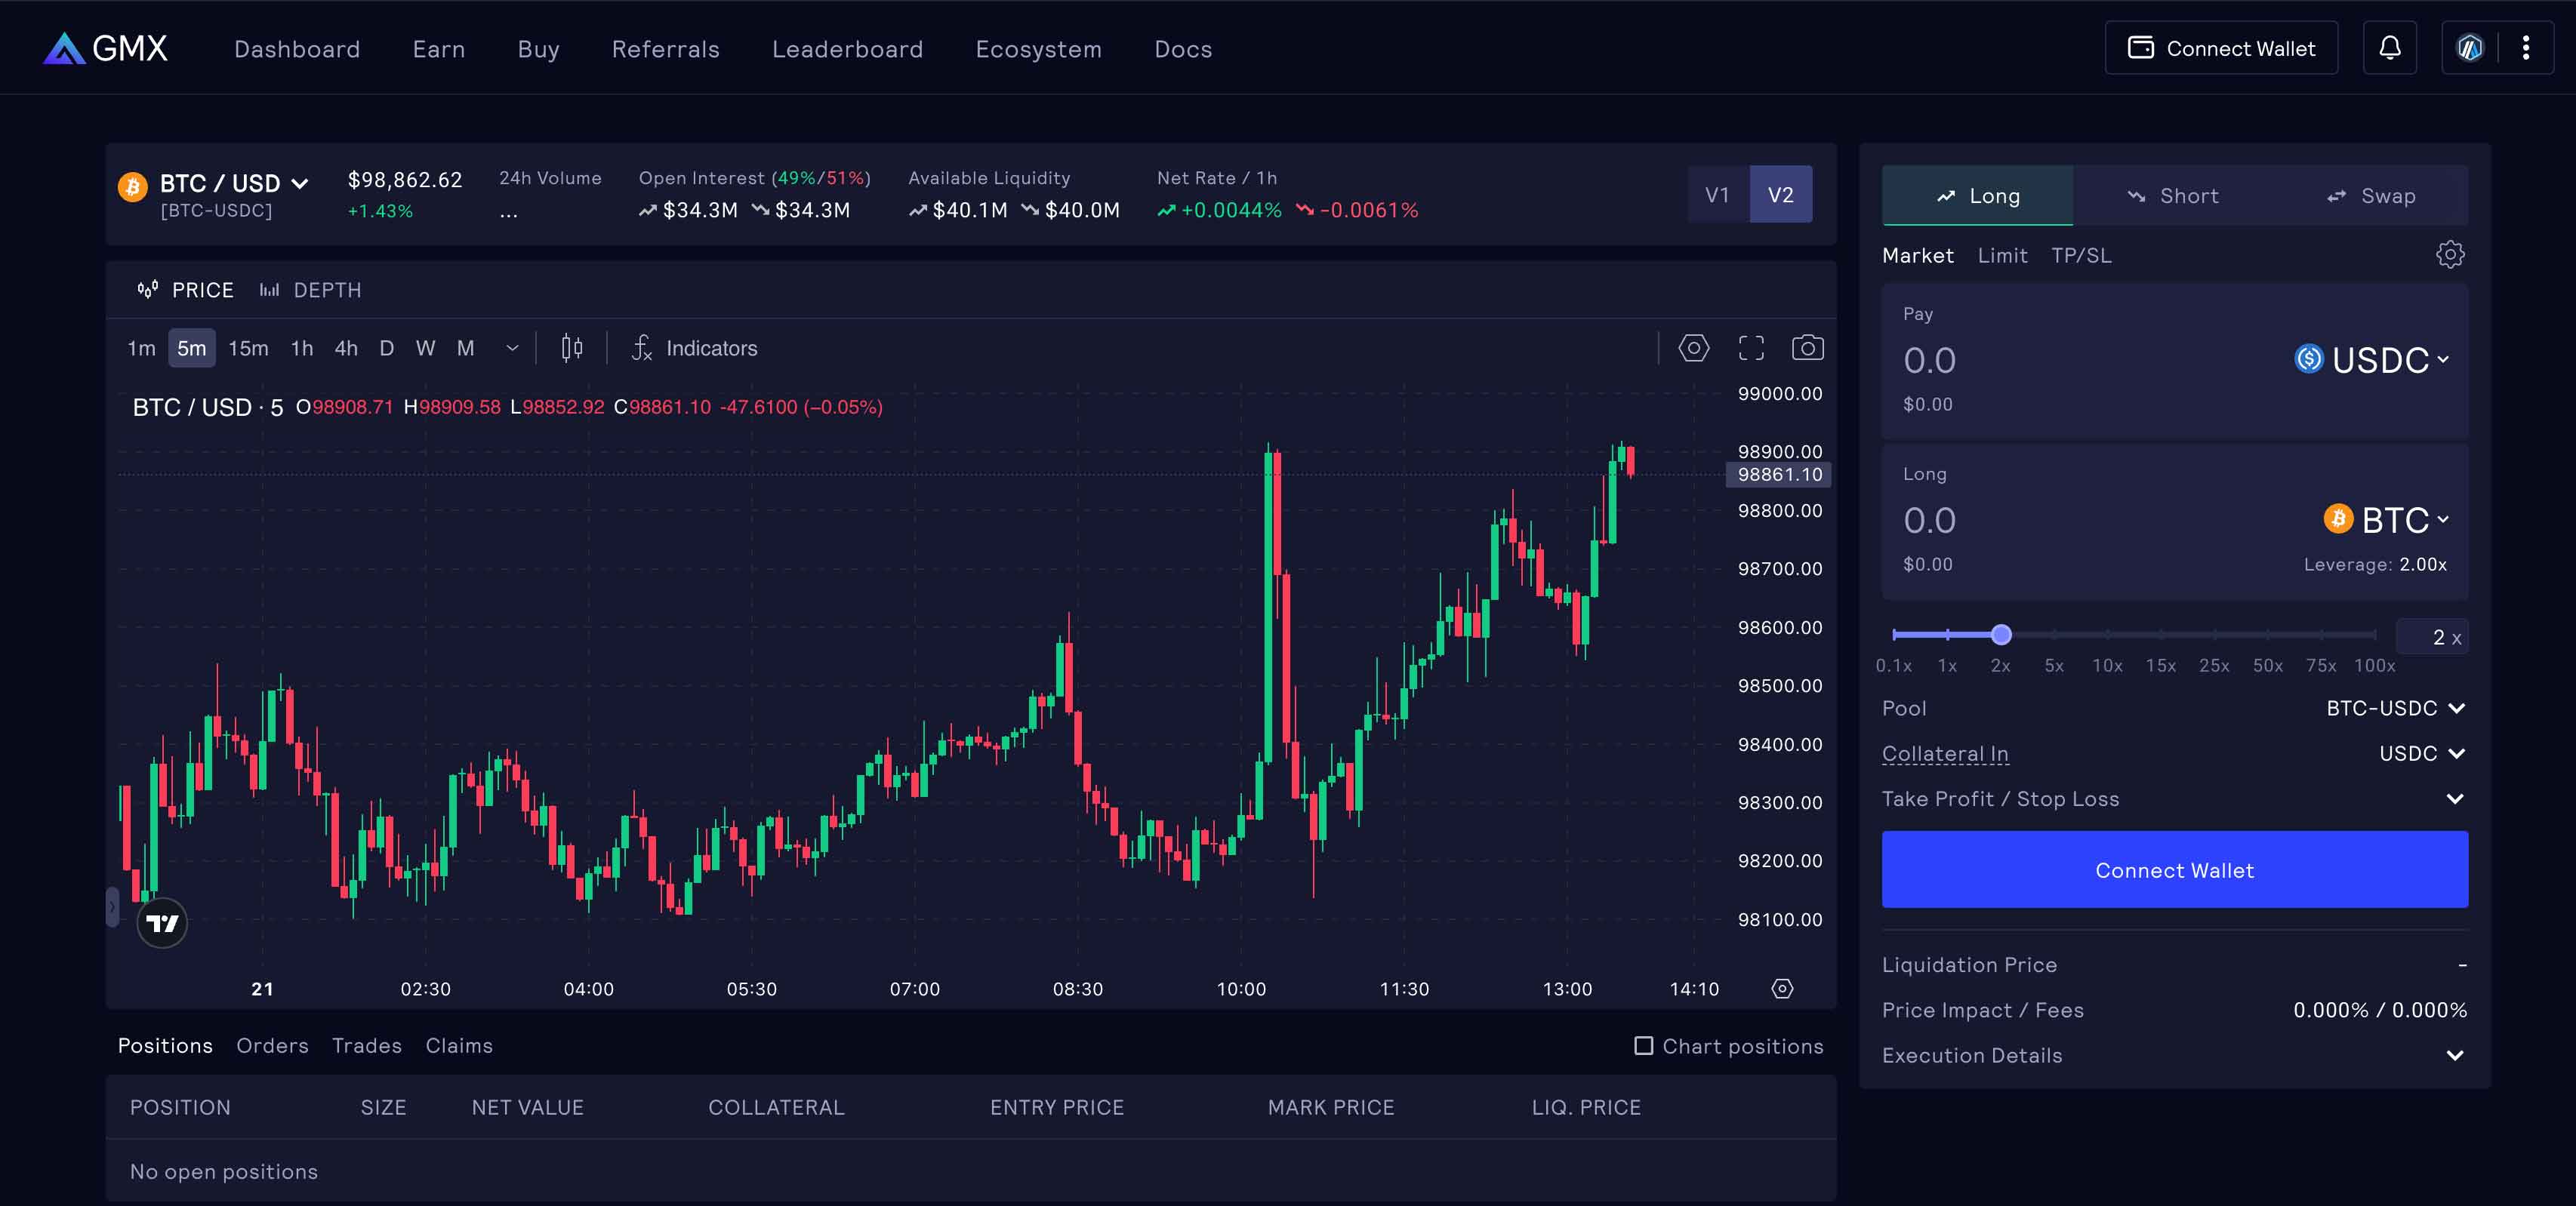
Task: Open more timeframes dropdown arrow
Action: pos(512,347)
